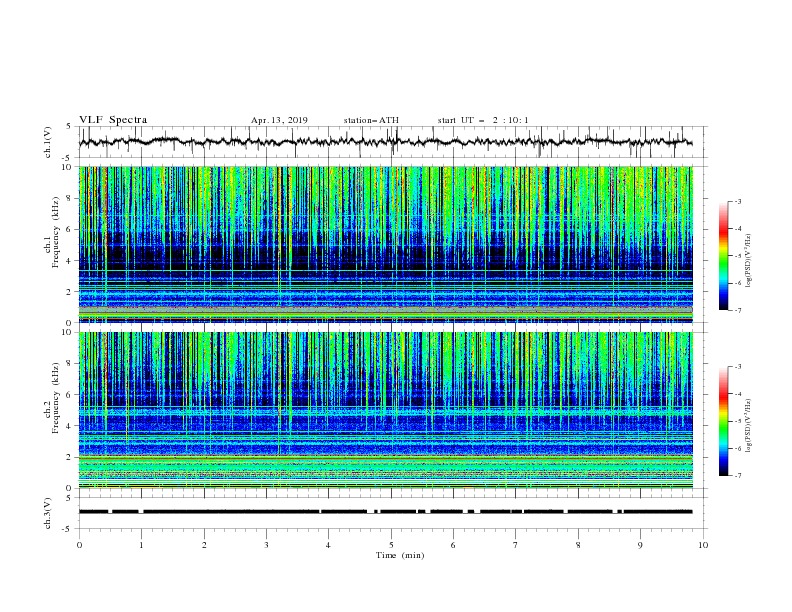The image size is (792, 612).
Task: Click the ch.2 colorbar 'log(PSD)(V²/Hz)' label
Action: [x=749, y=425]
